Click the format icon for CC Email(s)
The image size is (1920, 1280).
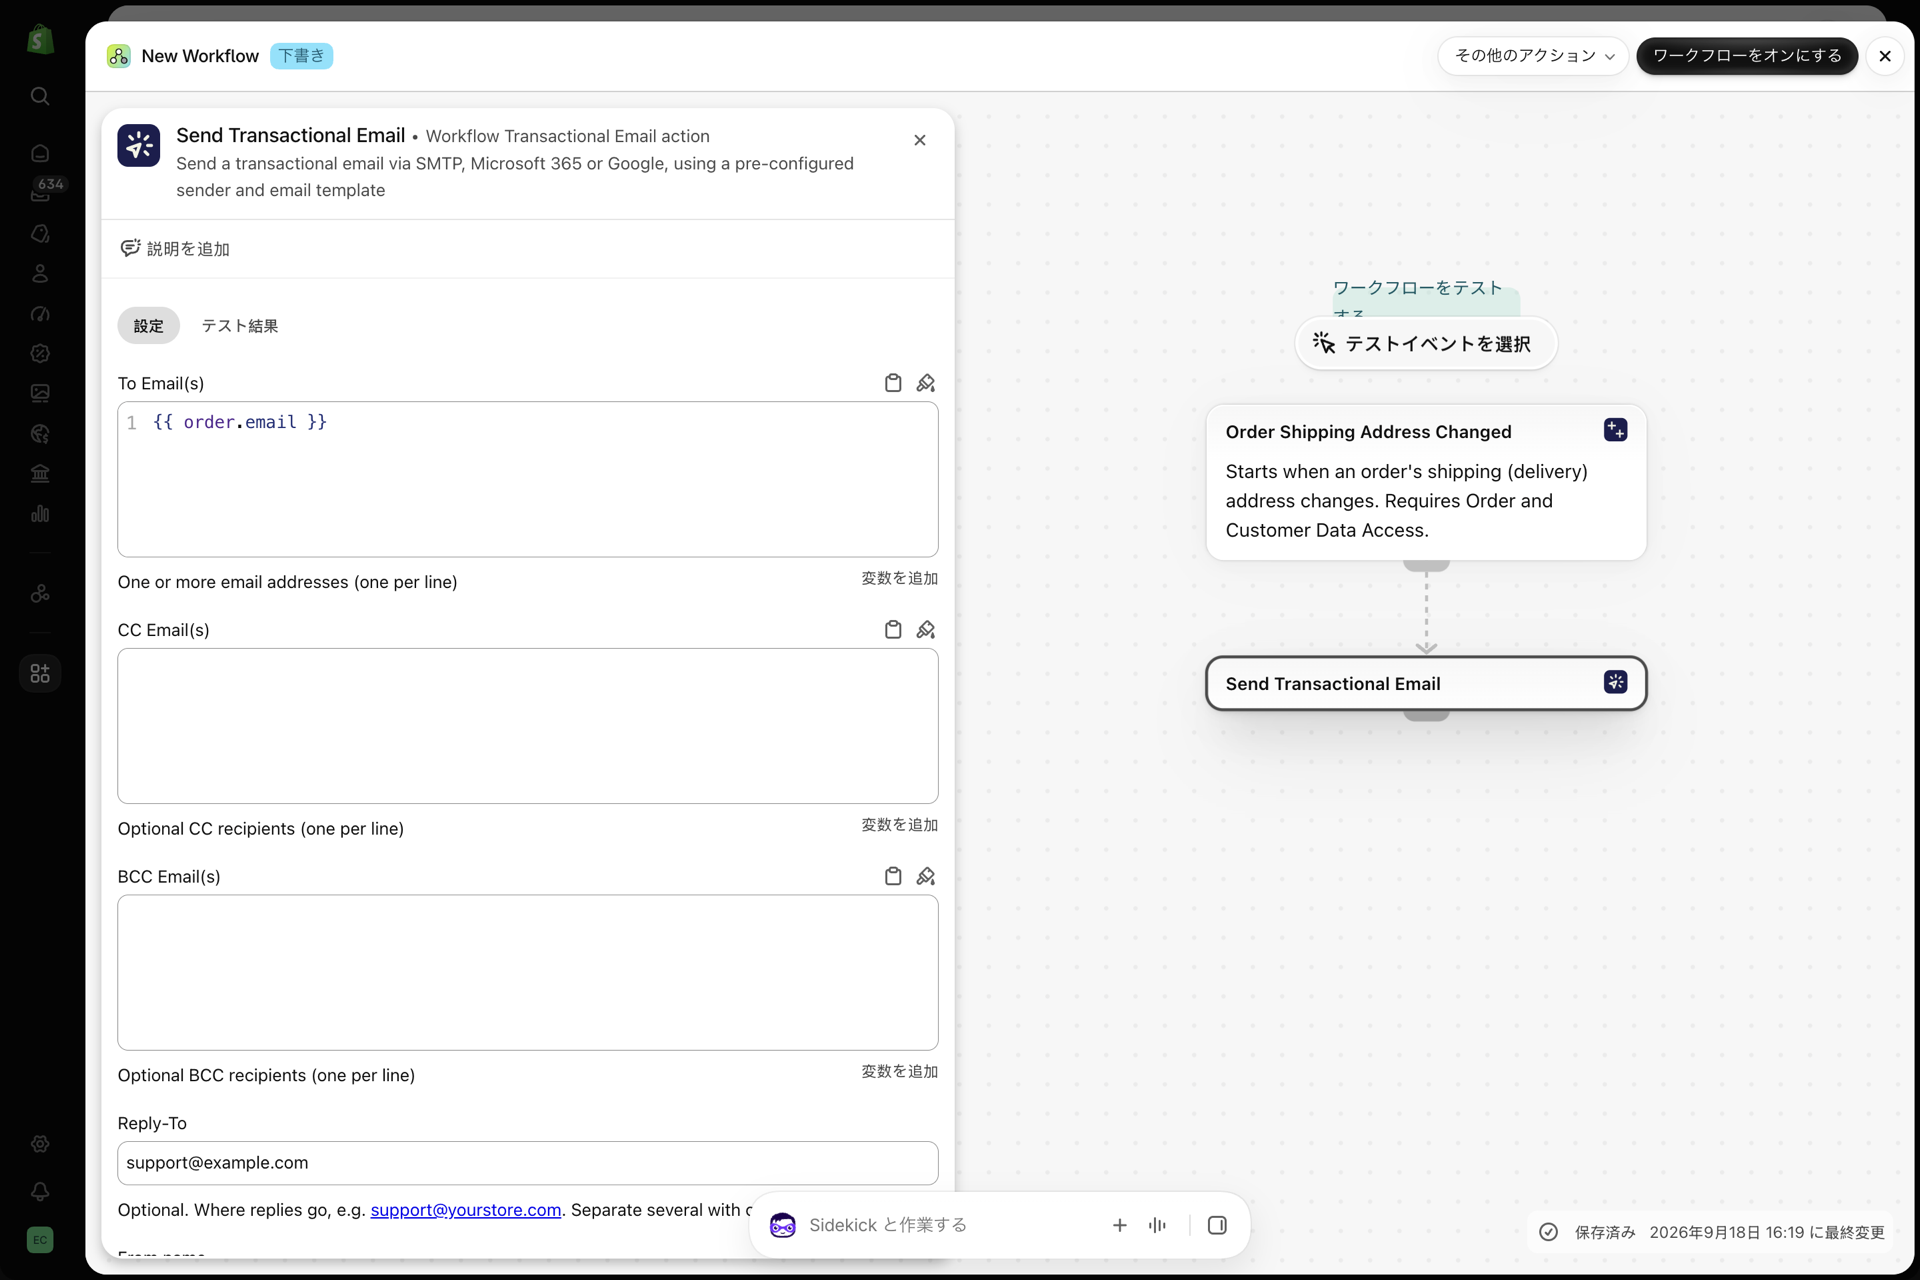tap(926, 630)
